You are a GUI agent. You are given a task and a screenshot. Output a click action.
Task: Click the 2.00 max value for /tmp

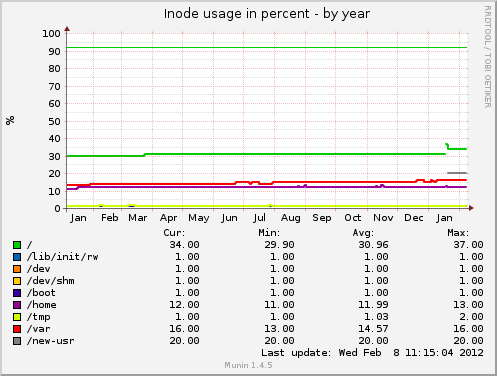coord(471,317)
